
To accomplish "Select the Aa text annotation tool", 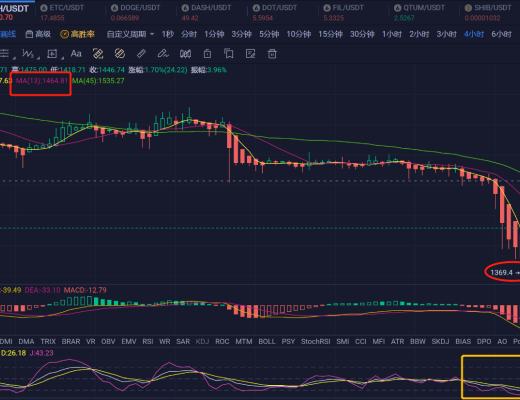I will [x=76, y=54].
